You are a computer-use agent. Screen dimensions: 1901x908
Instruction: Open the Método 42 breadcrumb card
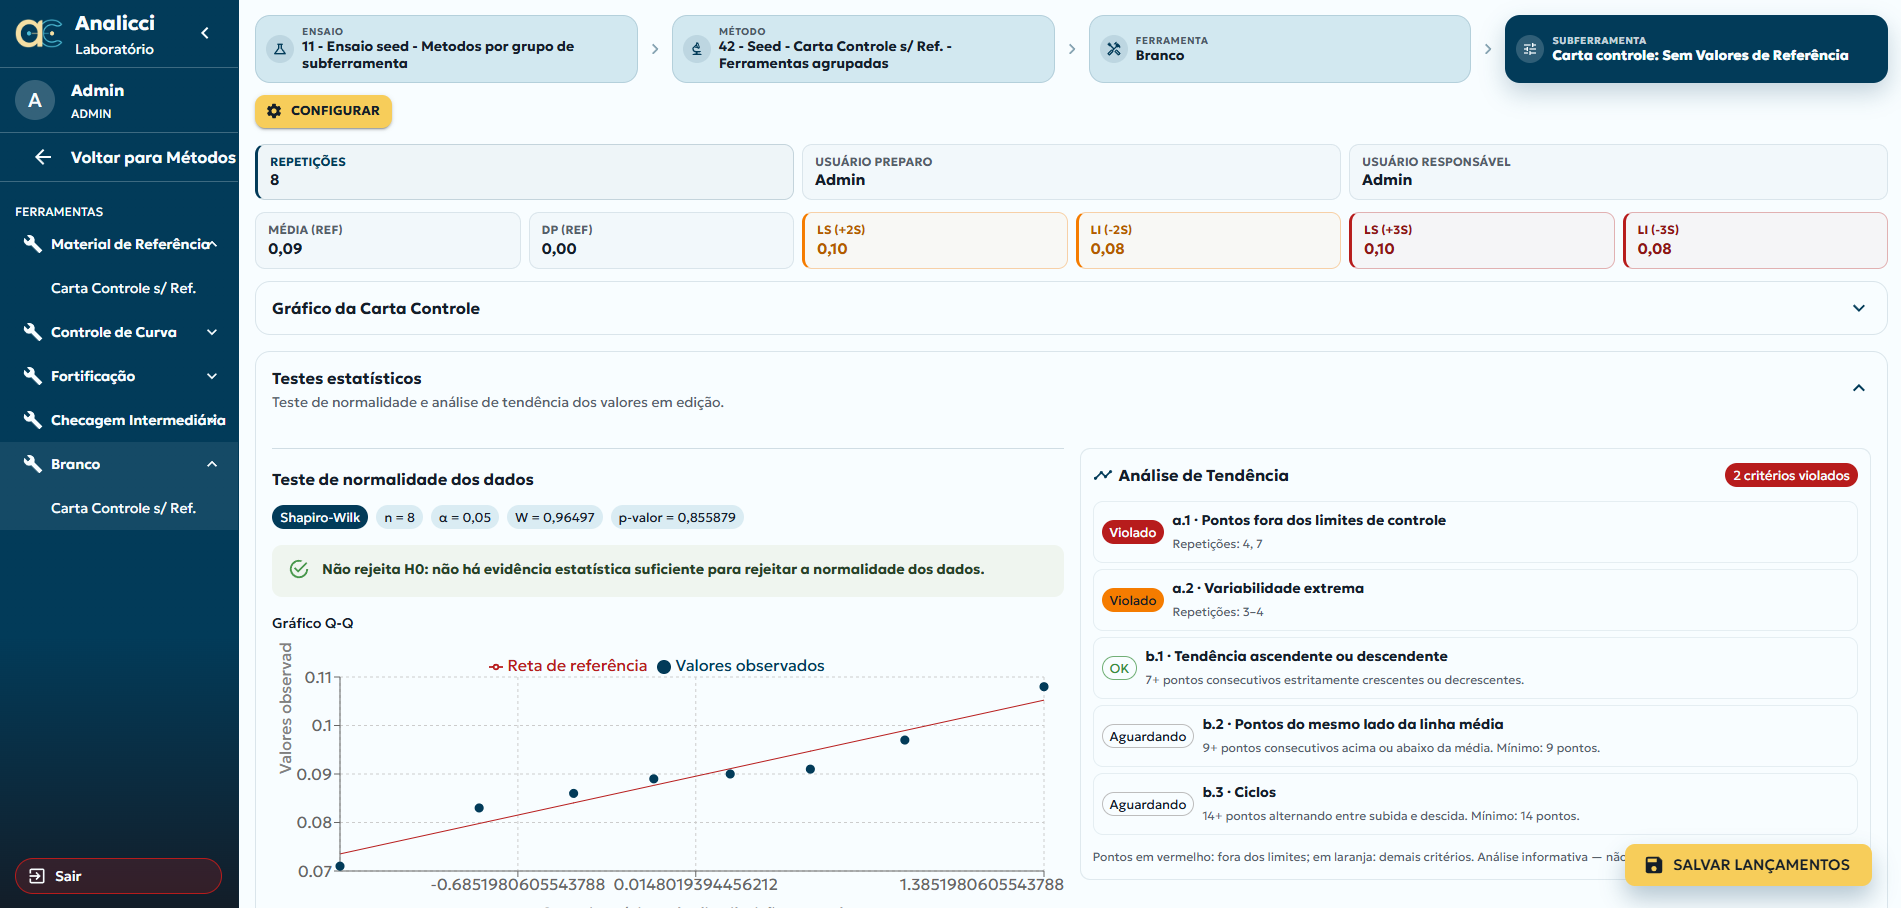point(863,48)
